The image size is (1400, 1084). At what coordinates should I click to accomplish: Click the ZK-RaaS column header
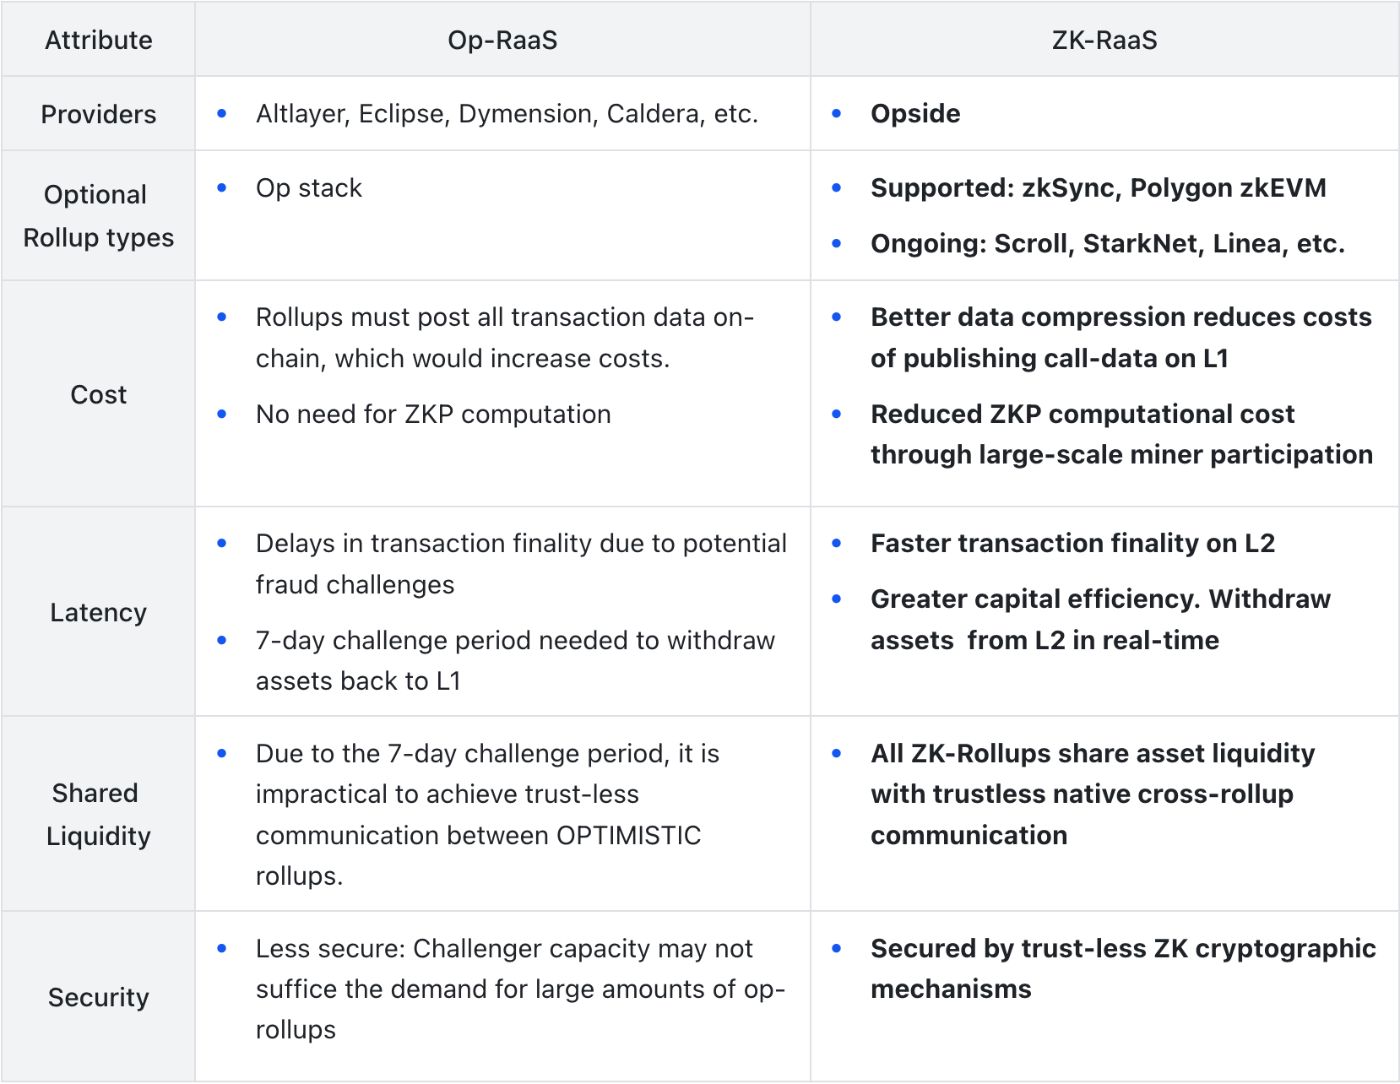1104,40
